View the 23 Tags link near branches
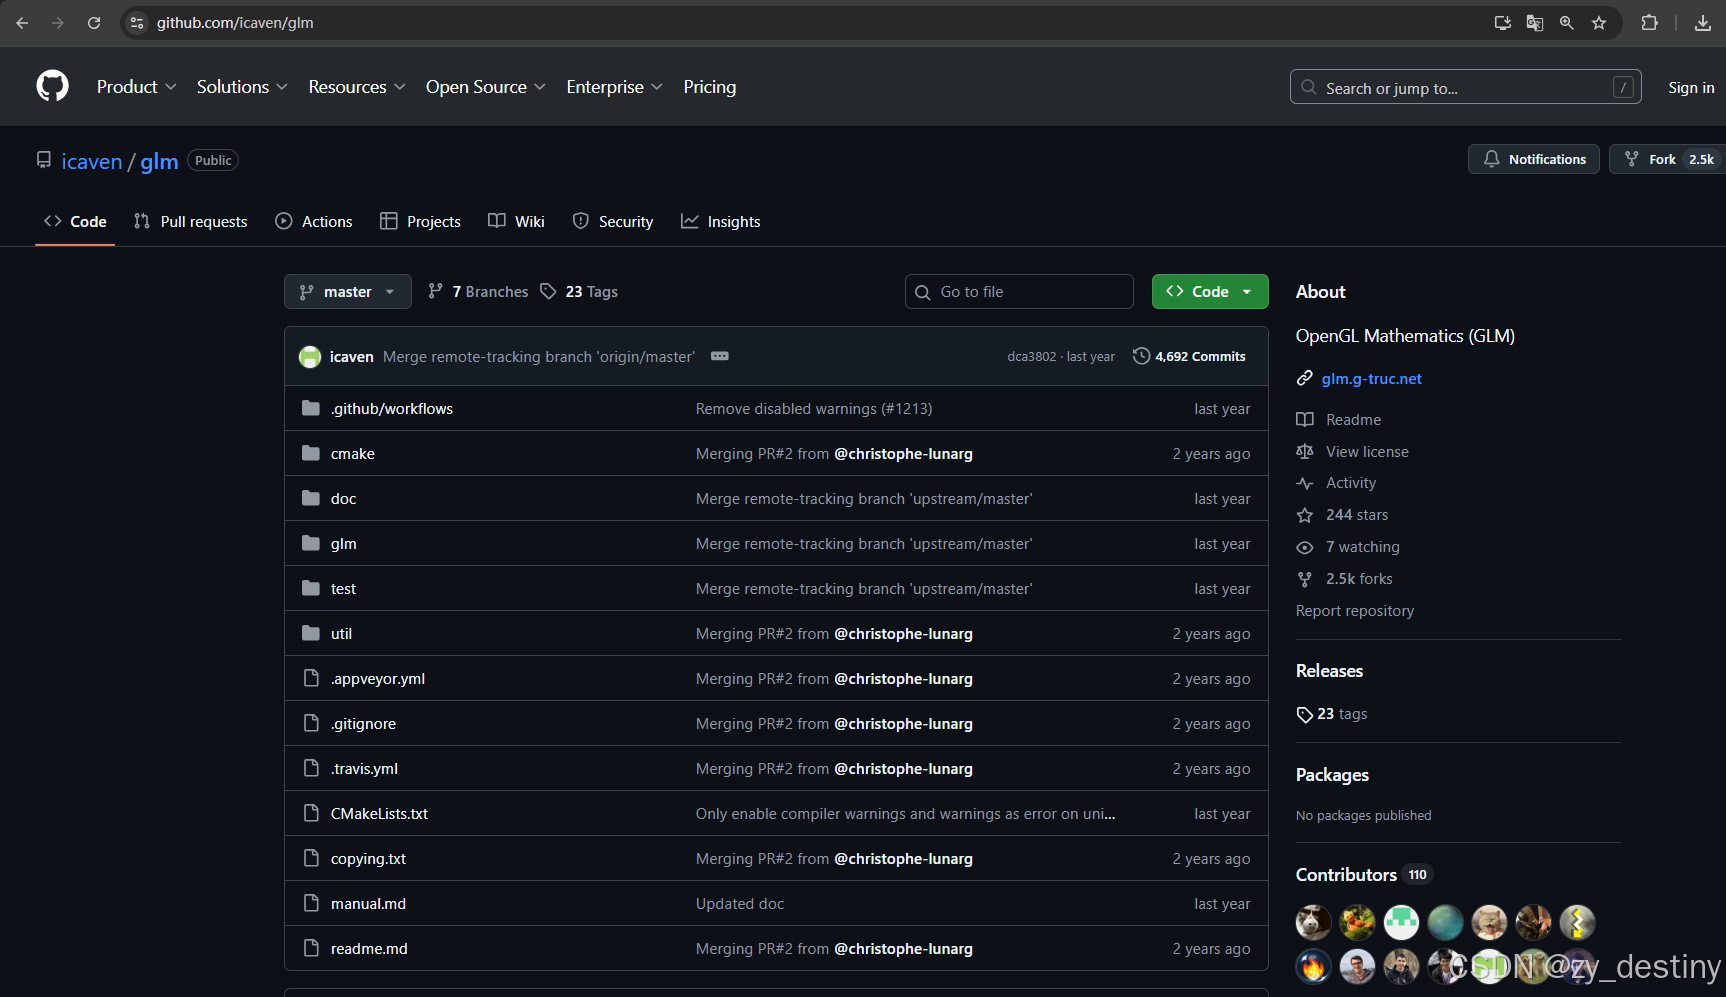Viewport: 1726px width, 997px height. click(x=579, y=291)
